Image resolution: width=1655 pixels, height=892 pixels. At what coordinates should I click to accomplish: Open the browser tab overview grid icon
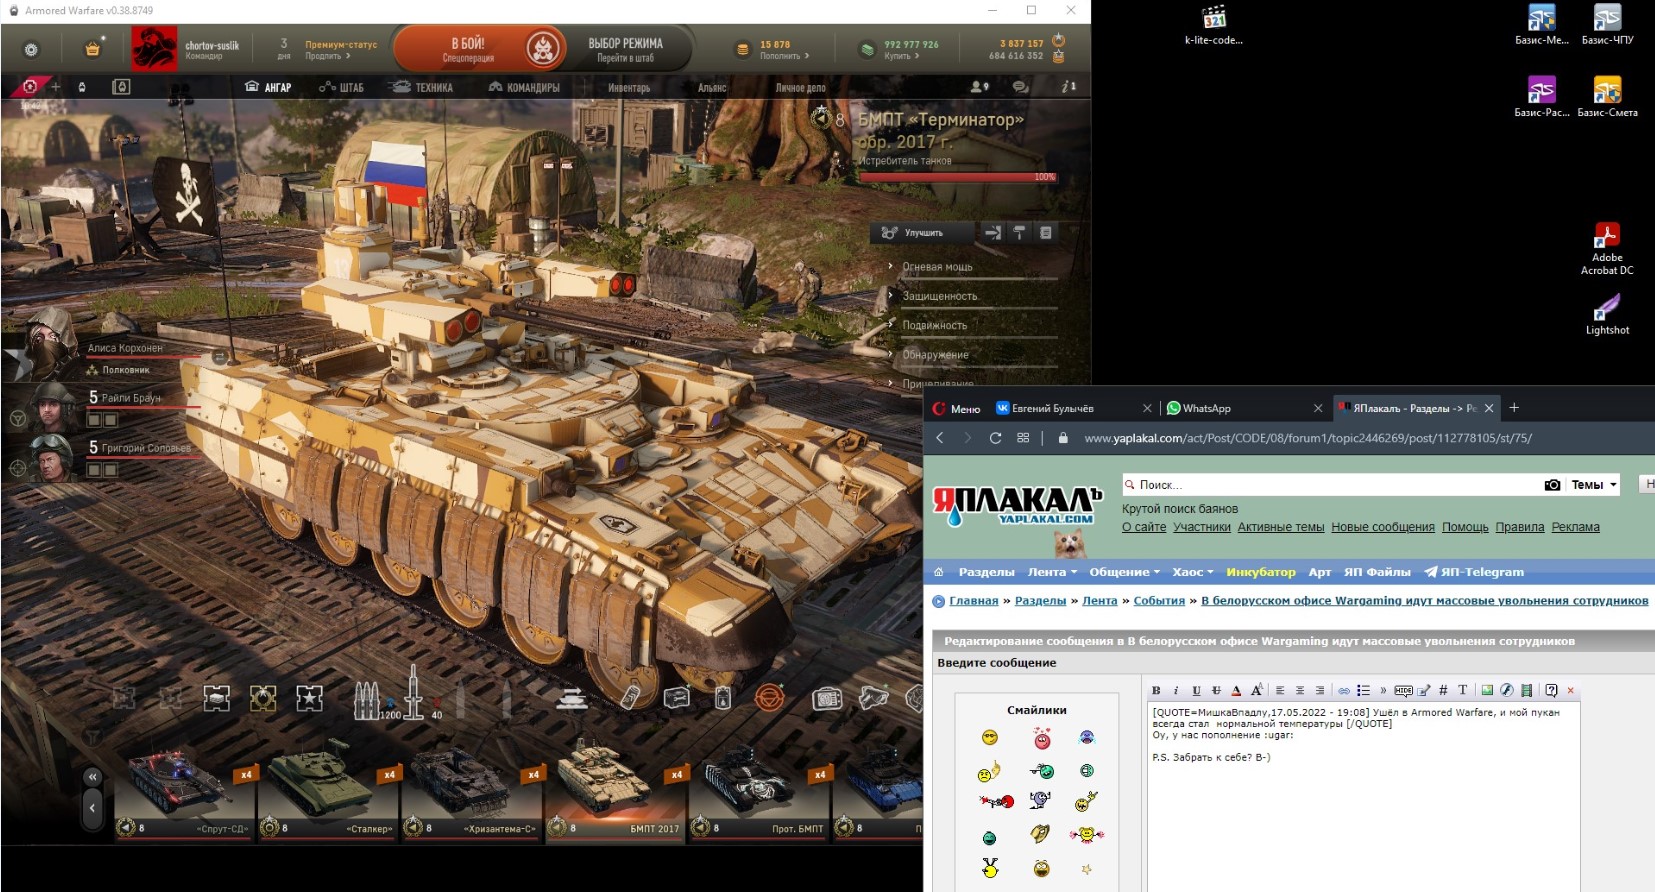(x=1023, y=438)
